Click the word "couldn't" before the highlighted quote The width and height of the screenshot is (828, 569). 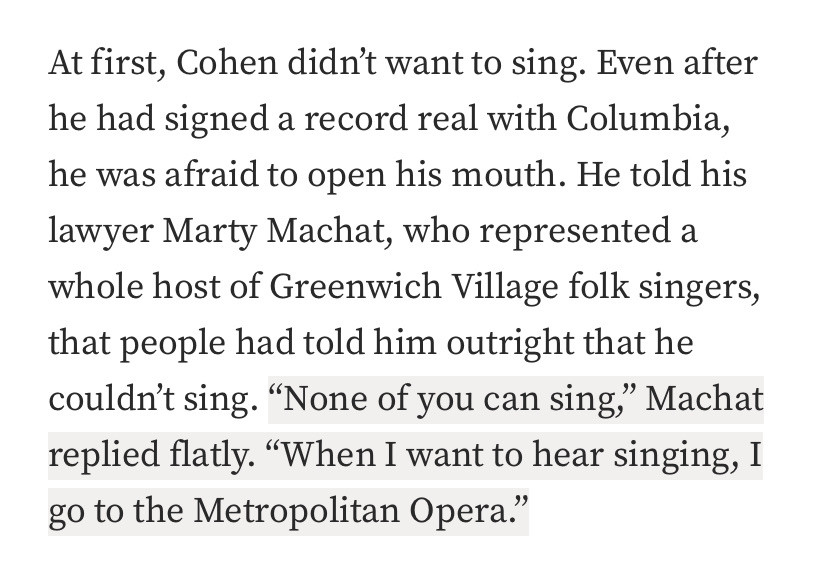pos(108,401)
